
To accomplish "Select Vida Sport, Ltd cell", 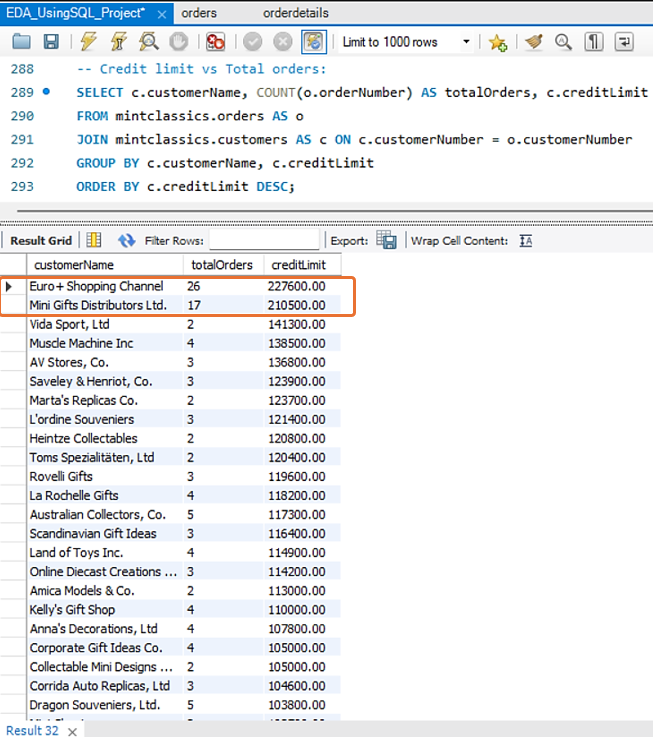I will [x=105, y=324].
